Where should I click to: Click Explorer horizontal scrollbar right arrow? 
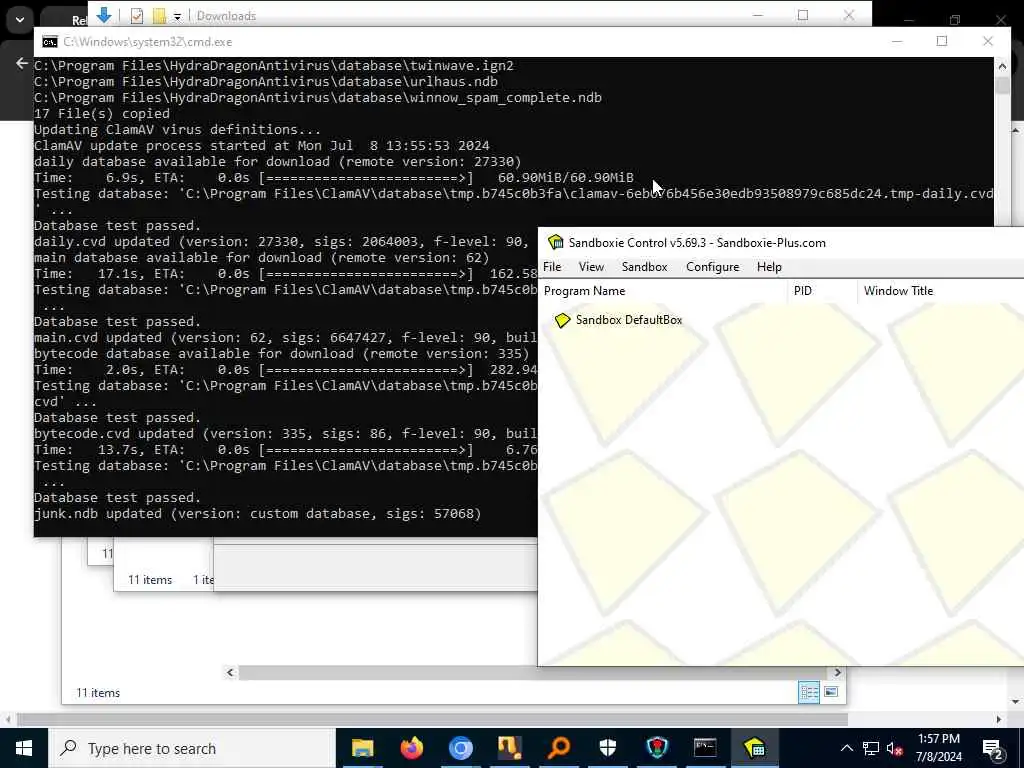pos(837,672)
